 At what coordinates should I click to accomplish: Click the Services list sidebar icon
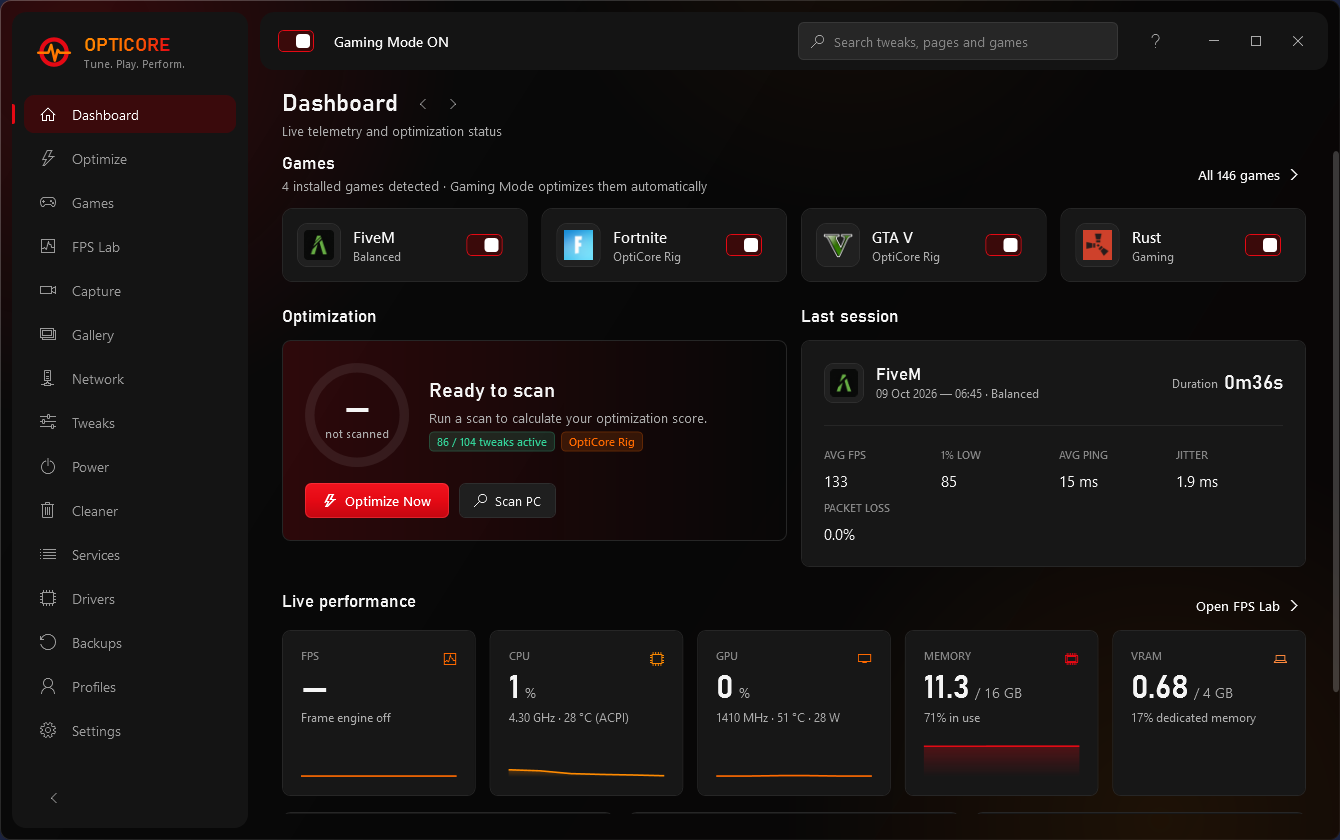click(x=48, y=555)
